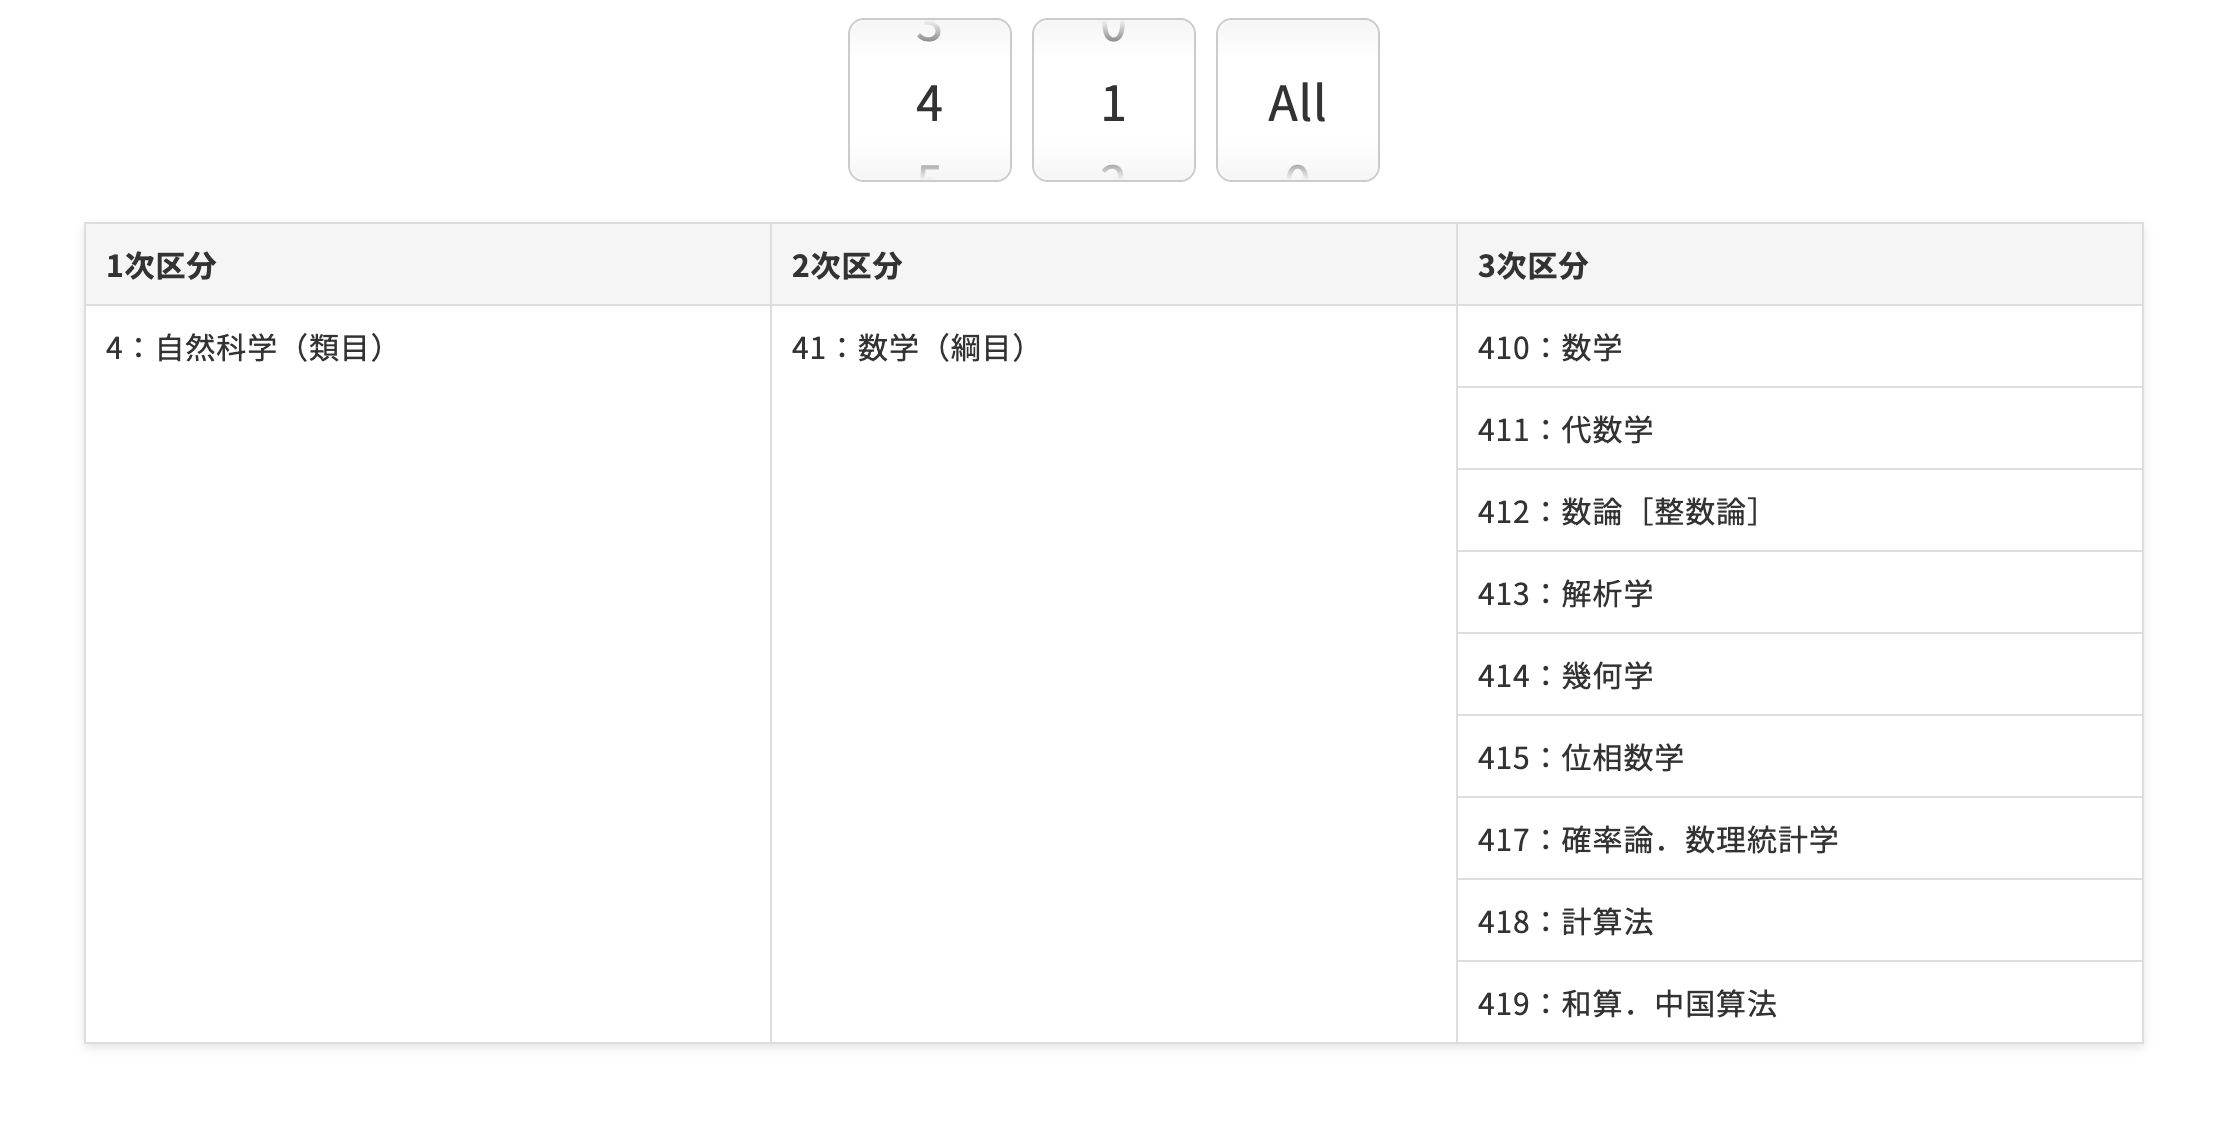Select the 415：位相数学 row
This screenshot has width=2230, height=1124.
[x=1581, y=758]
